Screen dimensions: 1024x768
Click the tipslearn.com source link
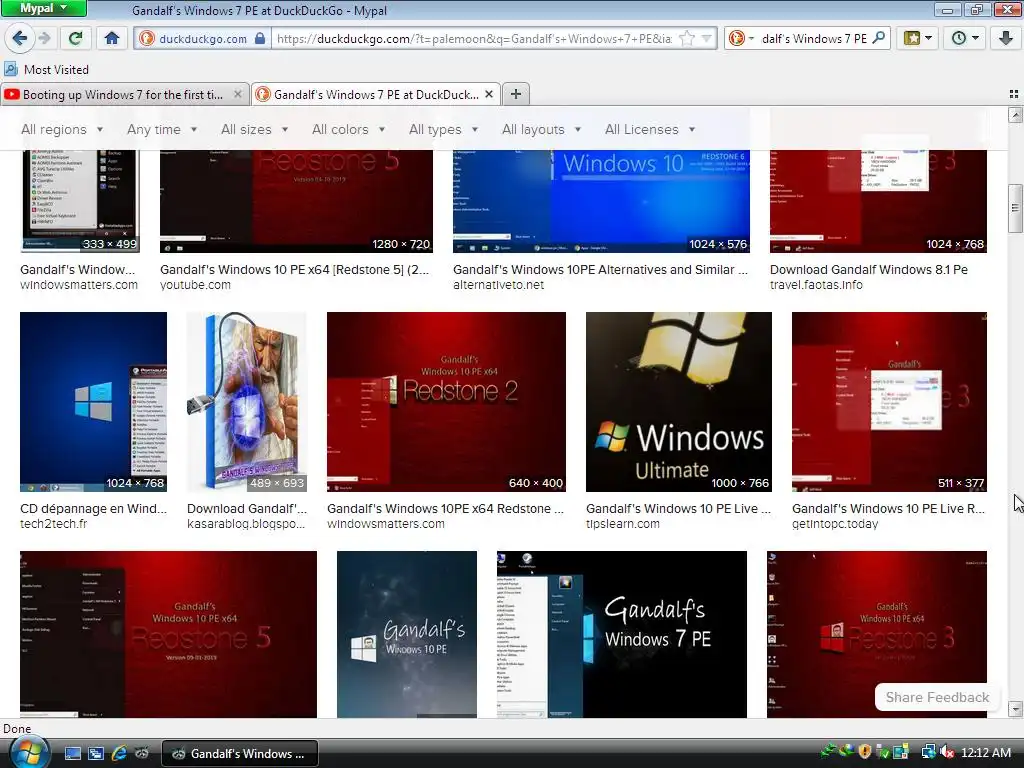click(622, 524)
